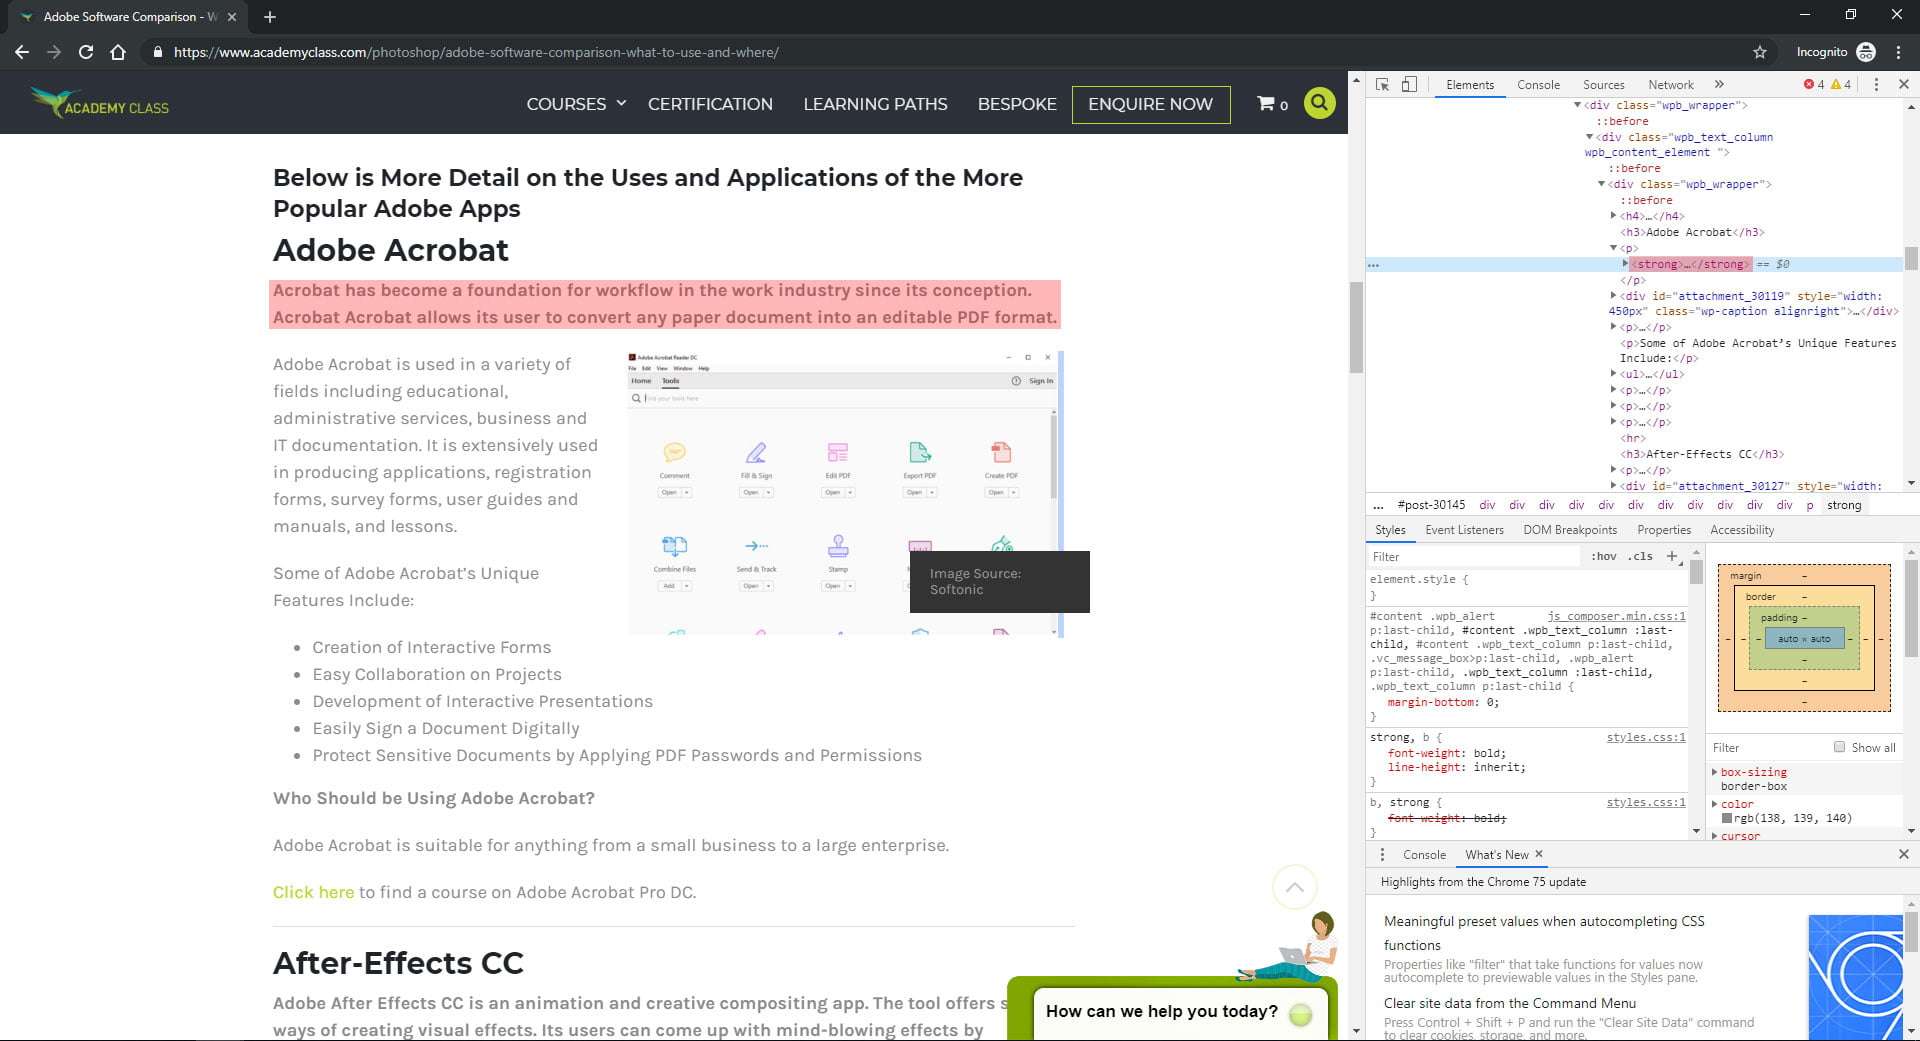The height and width of the screenshot is (1041, 1920).
Task: Click the Adobe Acrobat Reader screenshot image
Action: click(842, 493)
